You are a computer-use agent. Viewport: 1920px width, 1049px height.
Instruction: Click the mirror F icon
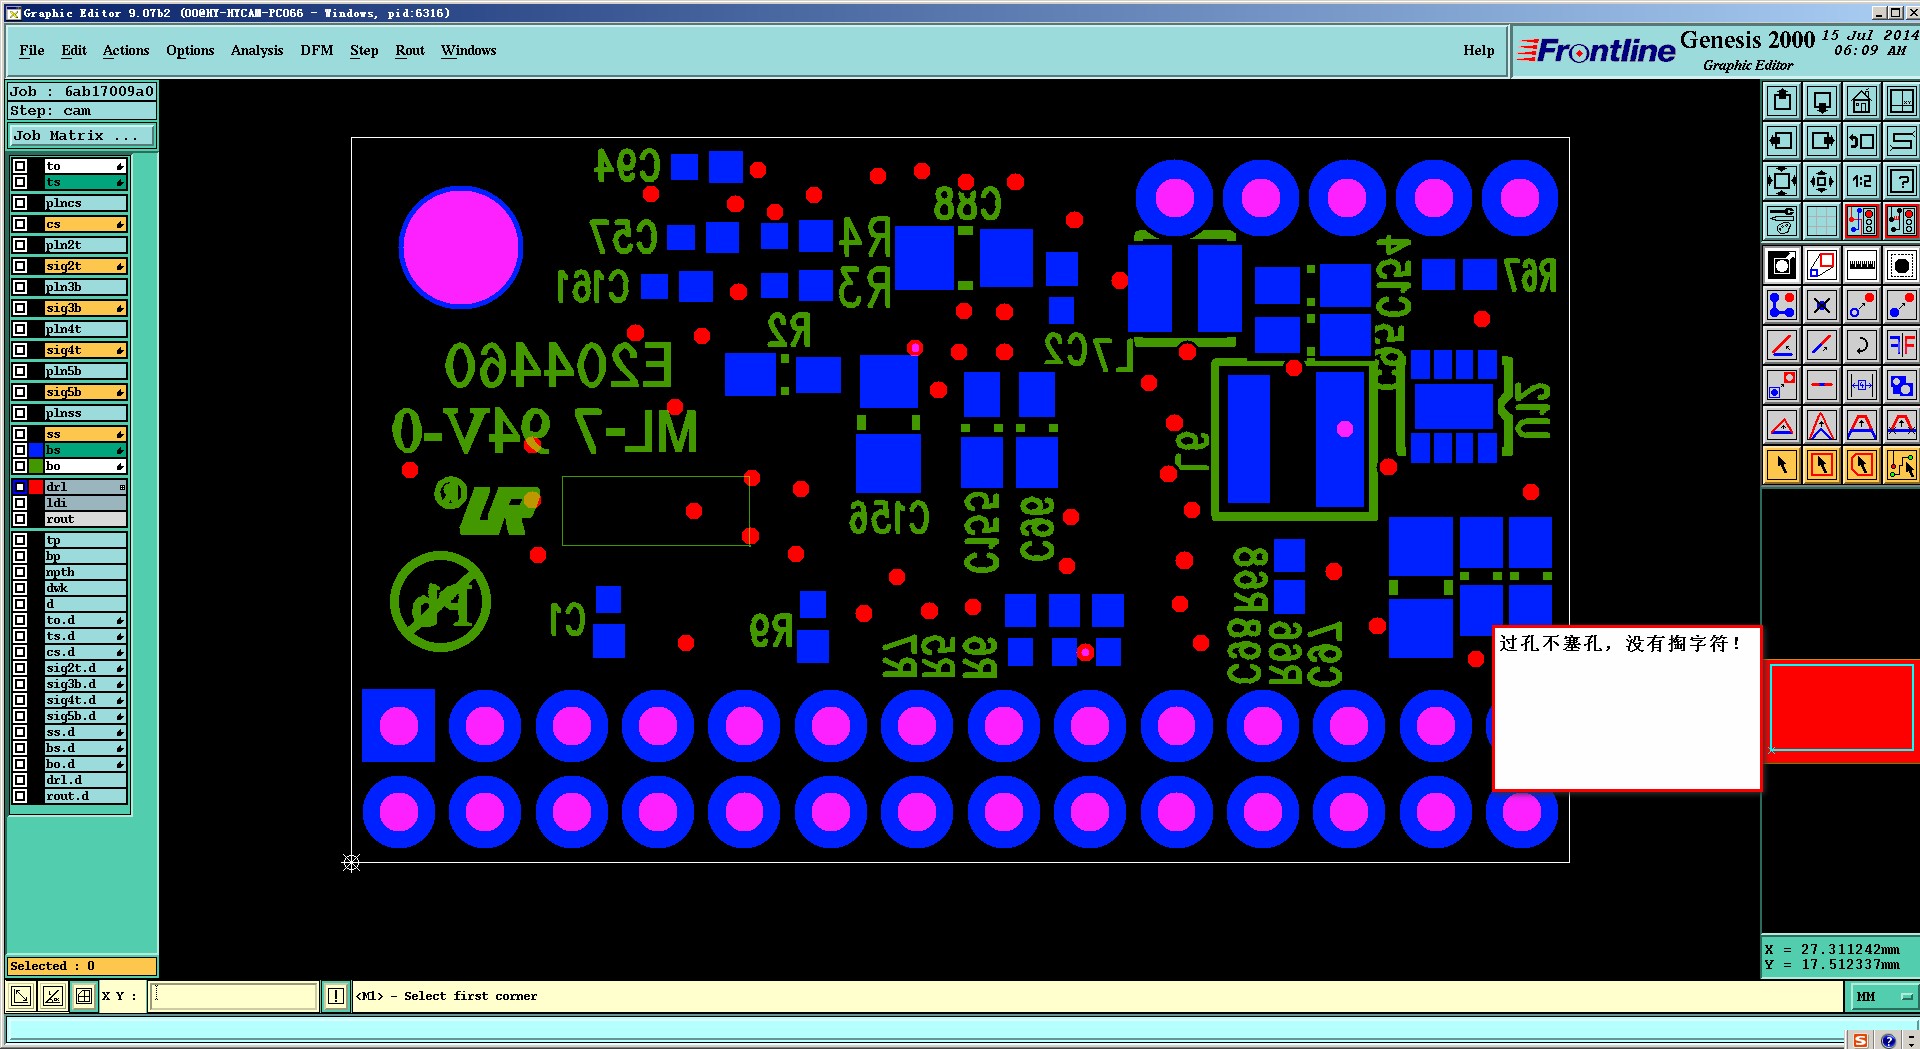[1901, 345]
